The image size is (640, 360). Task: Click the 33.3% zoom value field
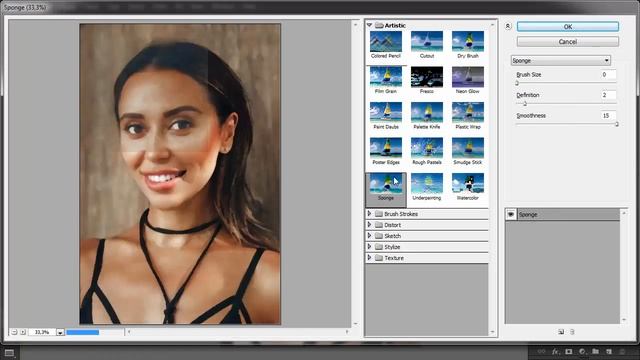click(42, 332)
